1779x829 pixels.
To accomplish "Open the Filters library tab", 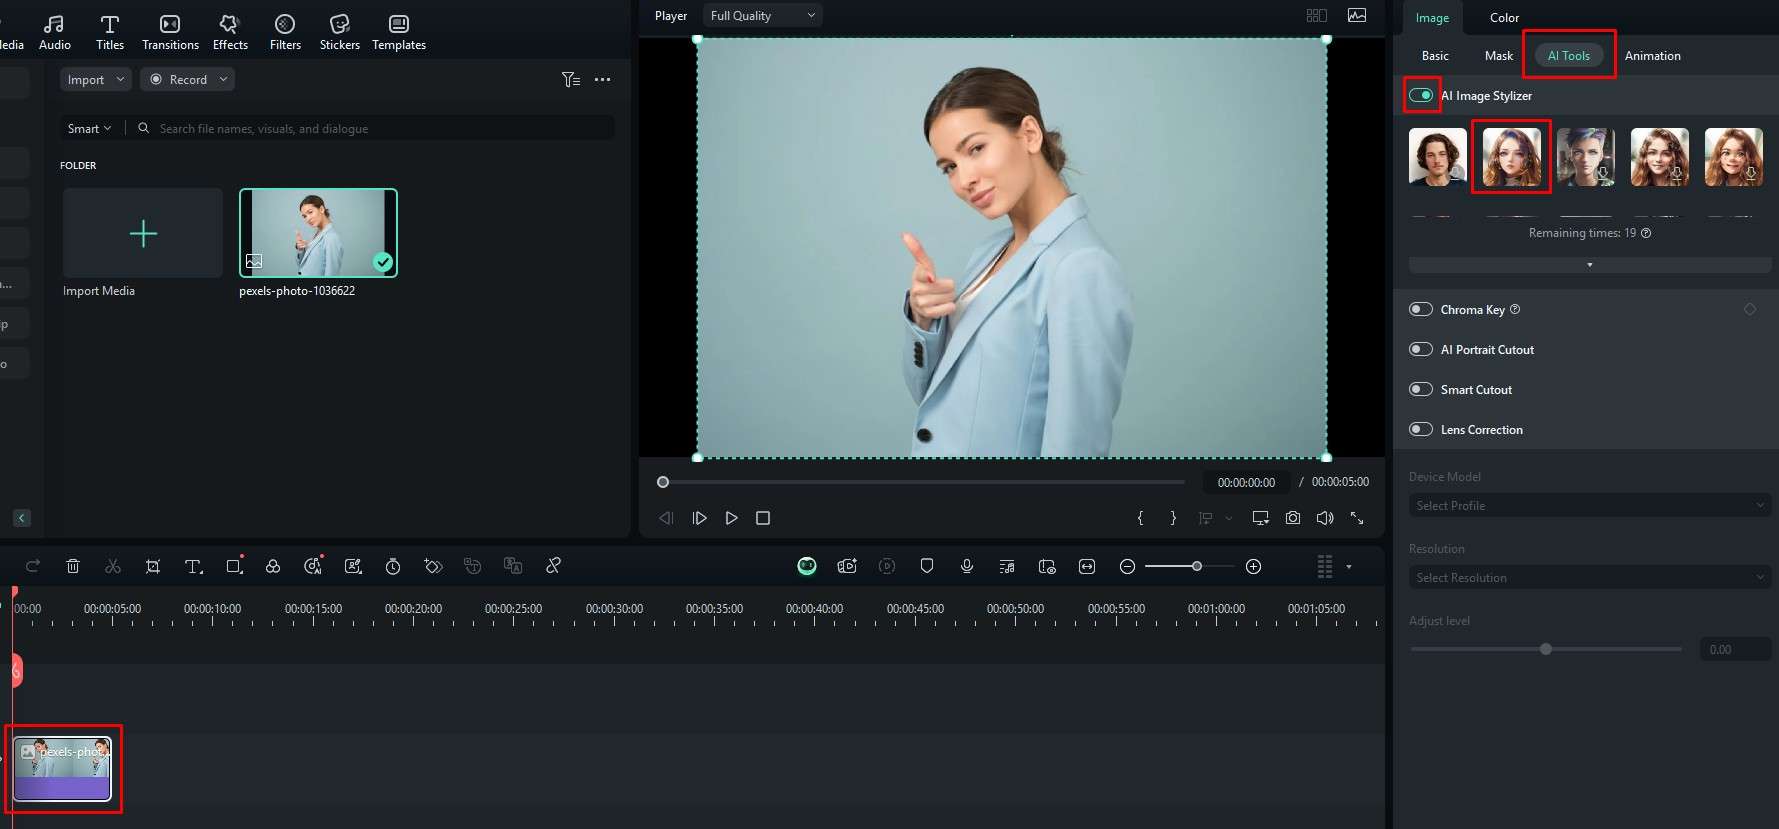I will click(x=285, y=32).
